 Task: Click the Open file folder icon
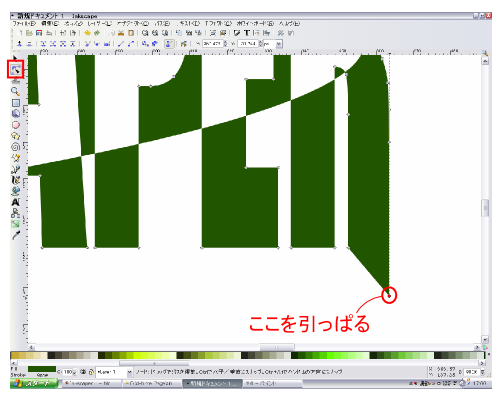tap(29, 33)
